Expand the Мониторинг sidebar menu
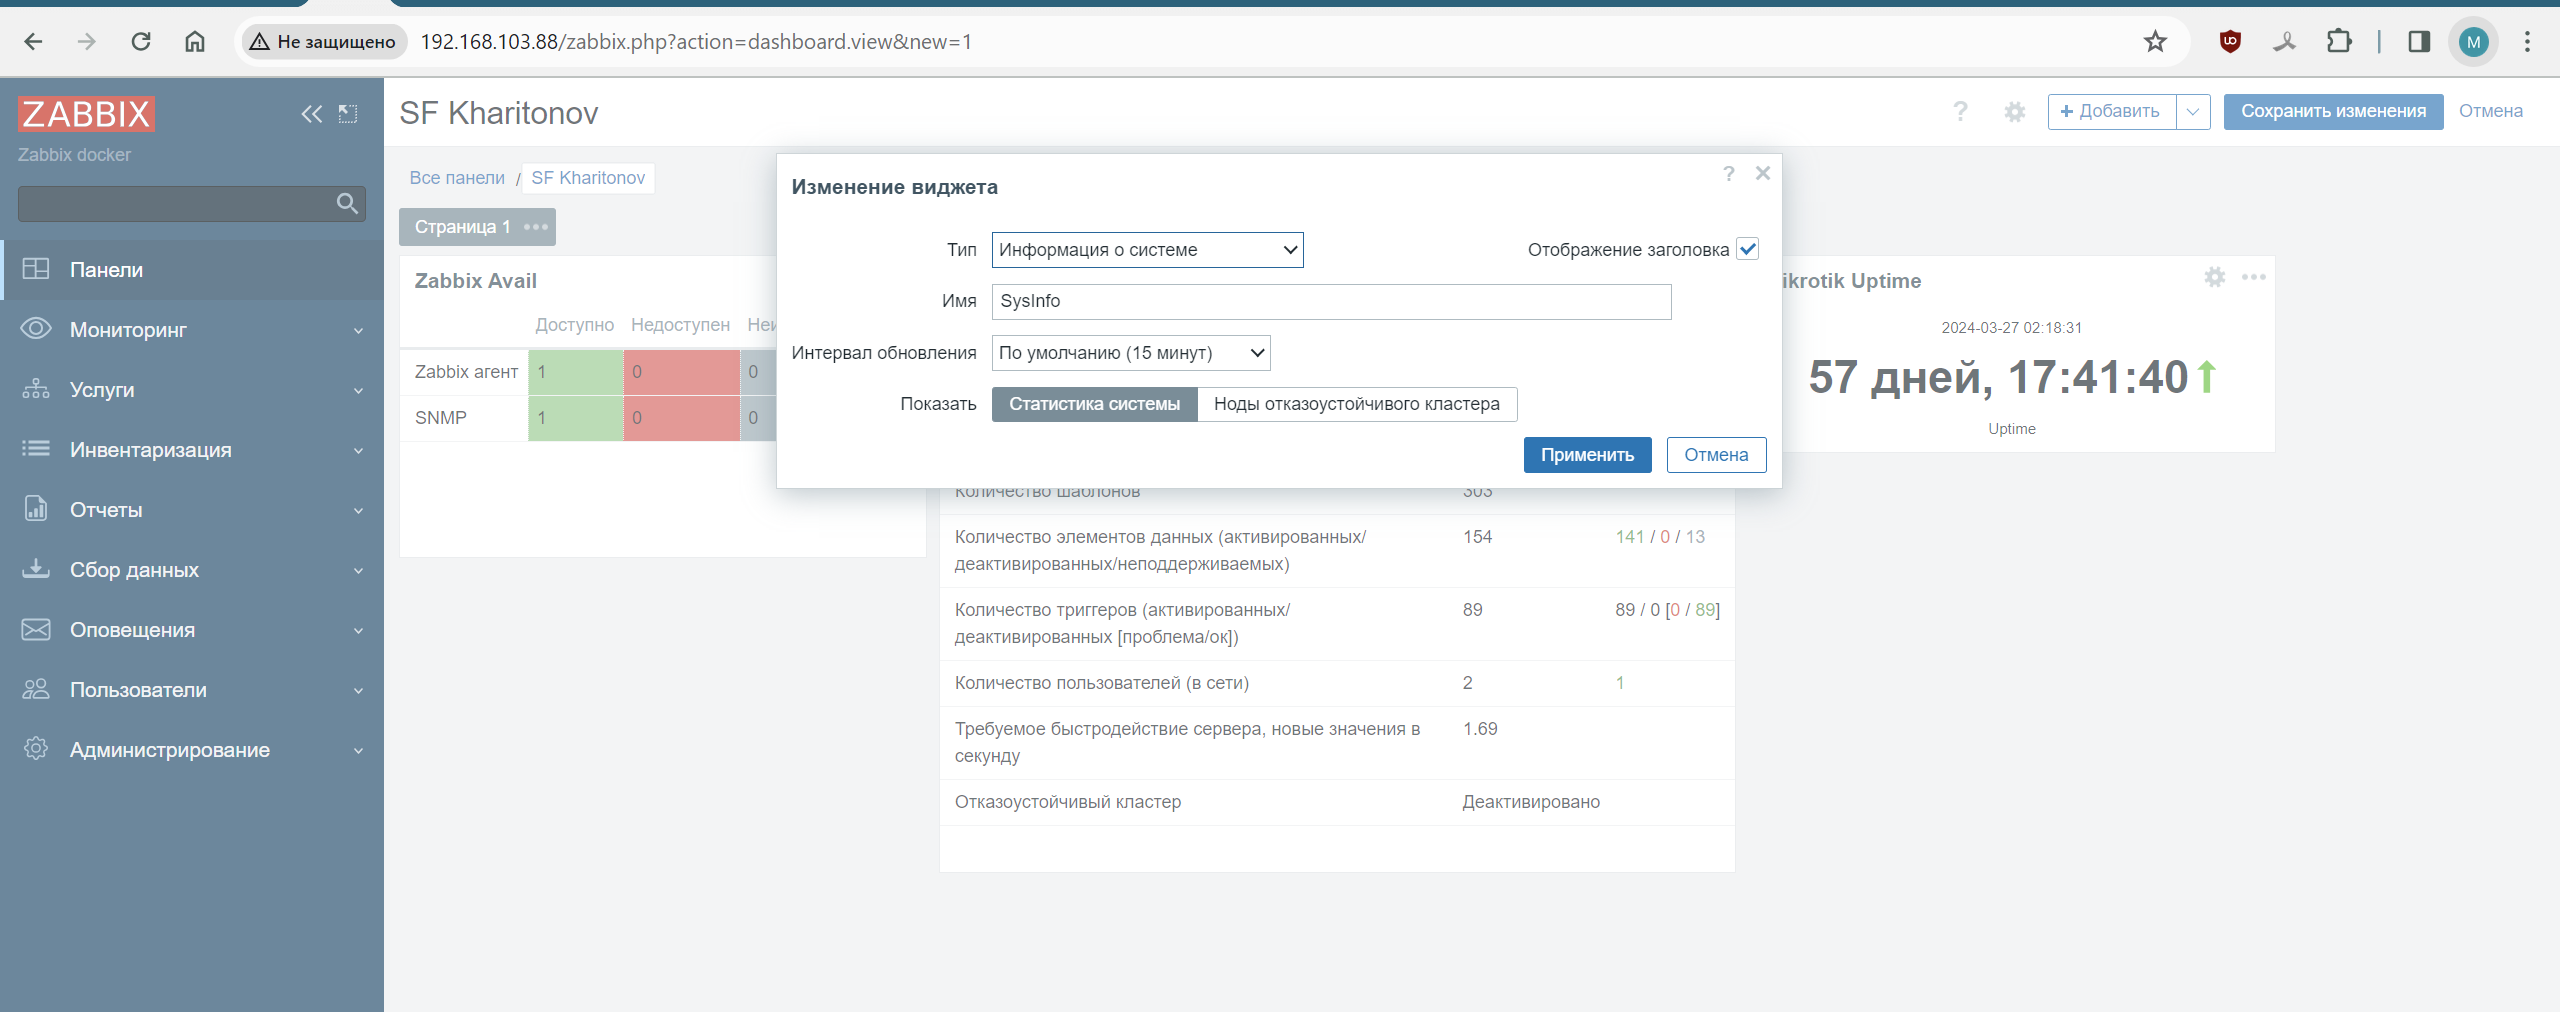 coord(192,330)
